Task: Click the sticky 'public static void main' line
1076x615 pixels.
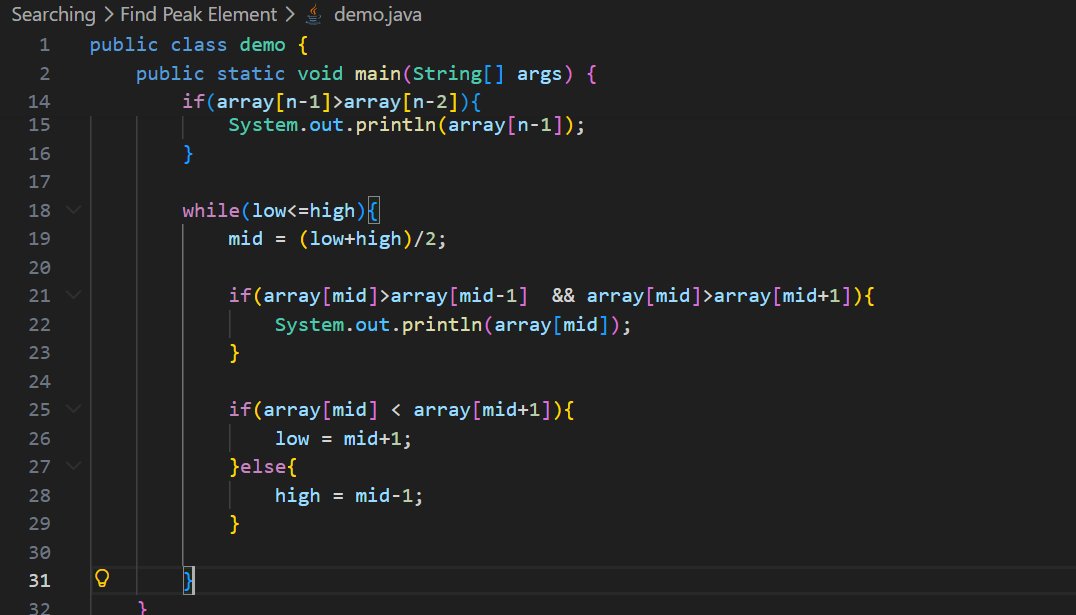Action: 366,73
